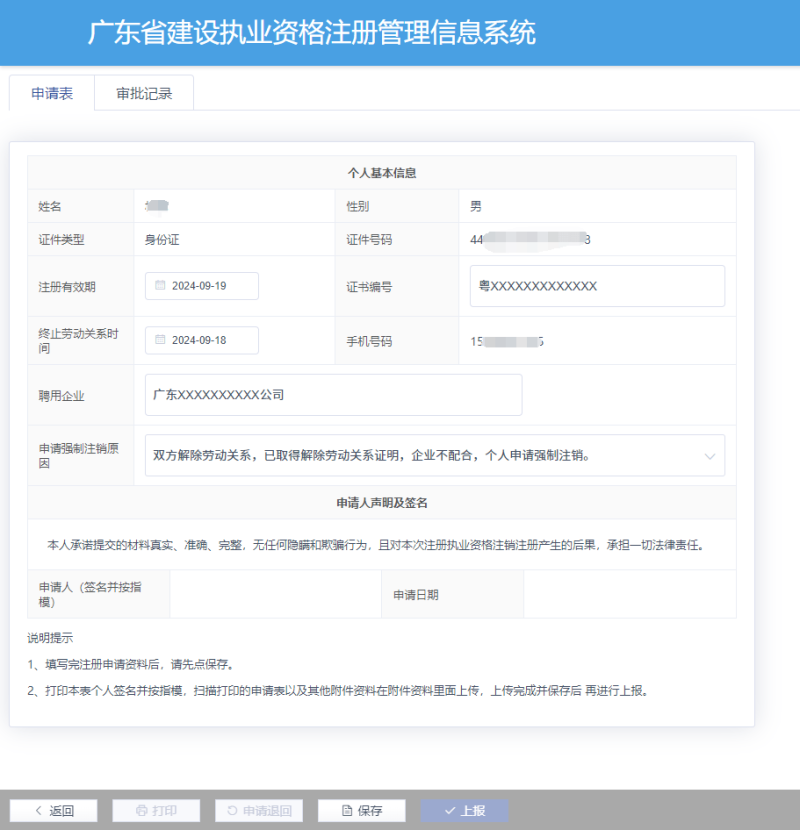
Task: Click the disabled 打印 print button
Action: tap(155, 810)
